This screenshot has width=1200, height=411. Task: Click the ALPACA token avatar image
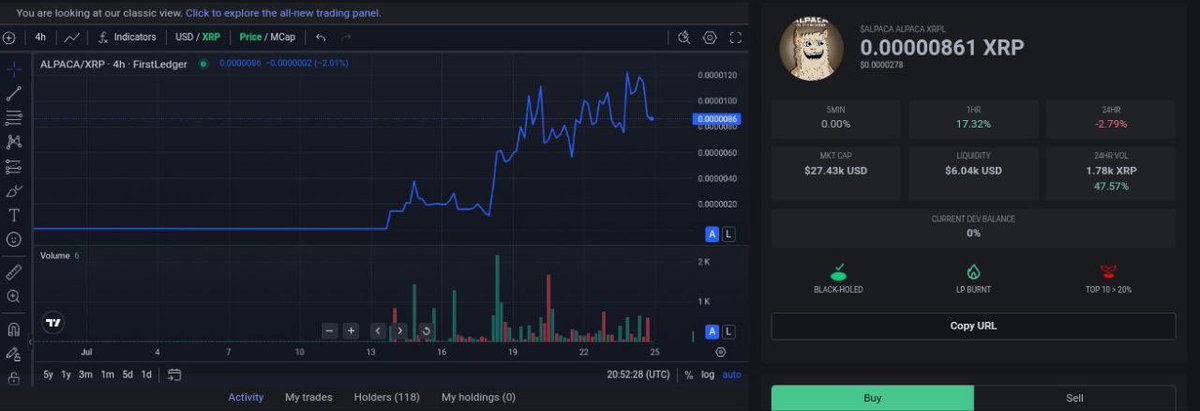tap(813, 49)
